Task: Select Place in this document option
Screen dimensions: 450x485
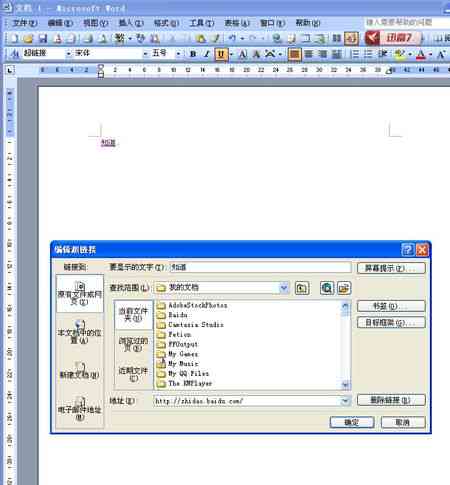Action: pyautogui.click(x=80, y=332)
